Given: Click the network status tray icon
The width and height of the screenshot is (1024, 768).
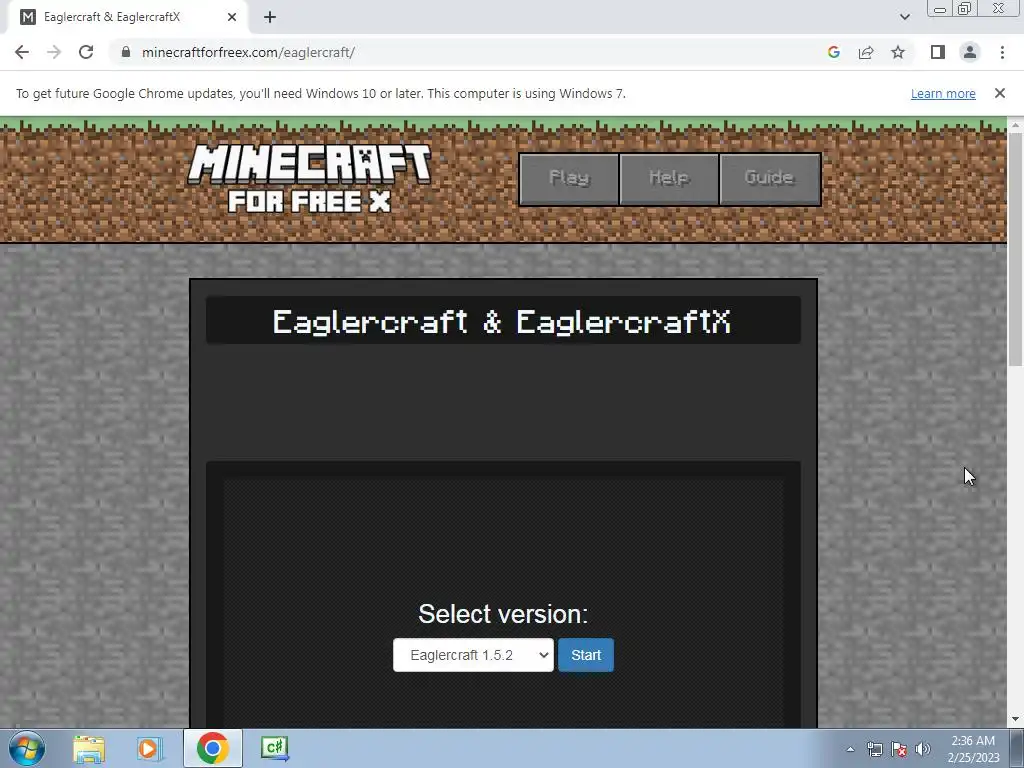Looking at the screenshot, I should 874,749.
